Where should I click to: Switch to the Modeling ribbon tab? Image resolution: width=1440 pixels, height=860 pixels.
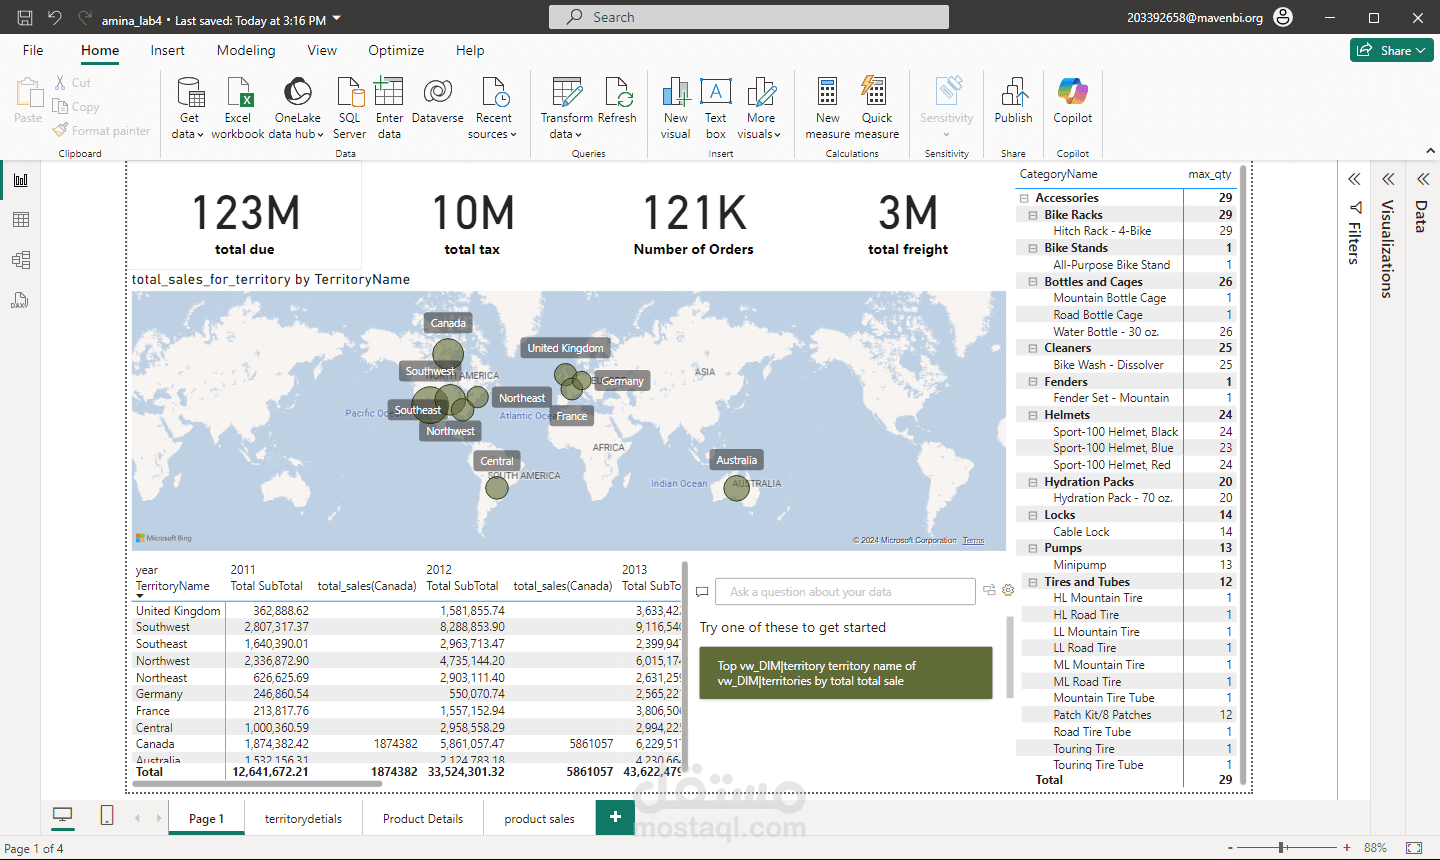point(246,50)
